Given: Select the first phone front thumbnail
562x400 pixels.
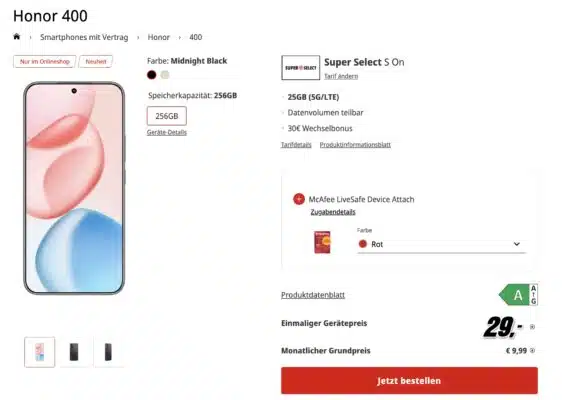Looking at the screenshot, I should tap(40, 352).
